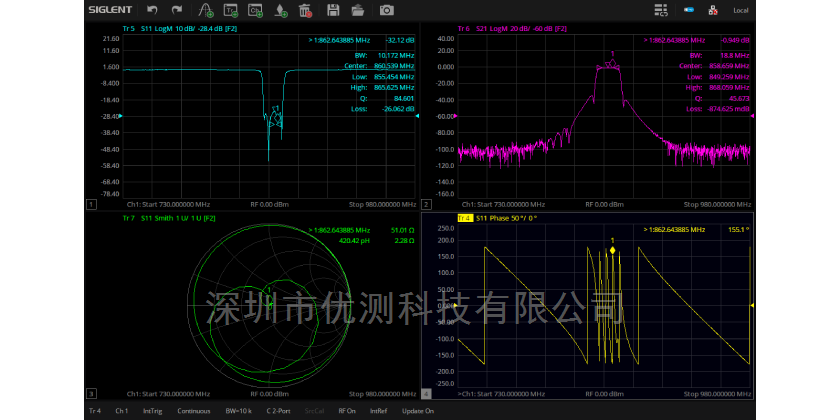Save state with the floppy disk icon
840x420 pixels.
[x=333, y=10]
